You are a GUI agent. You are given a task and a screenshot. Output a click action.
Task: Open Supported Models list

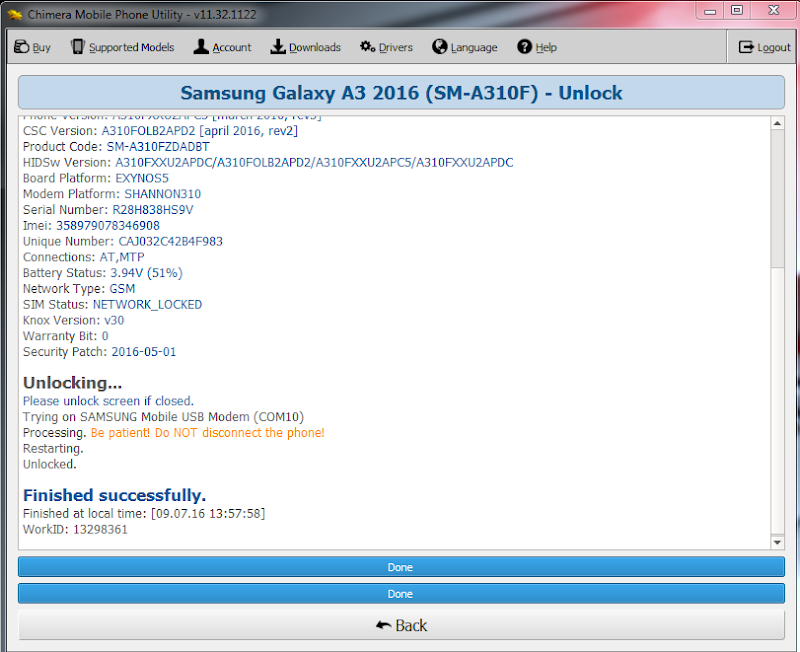coord(132,47)
